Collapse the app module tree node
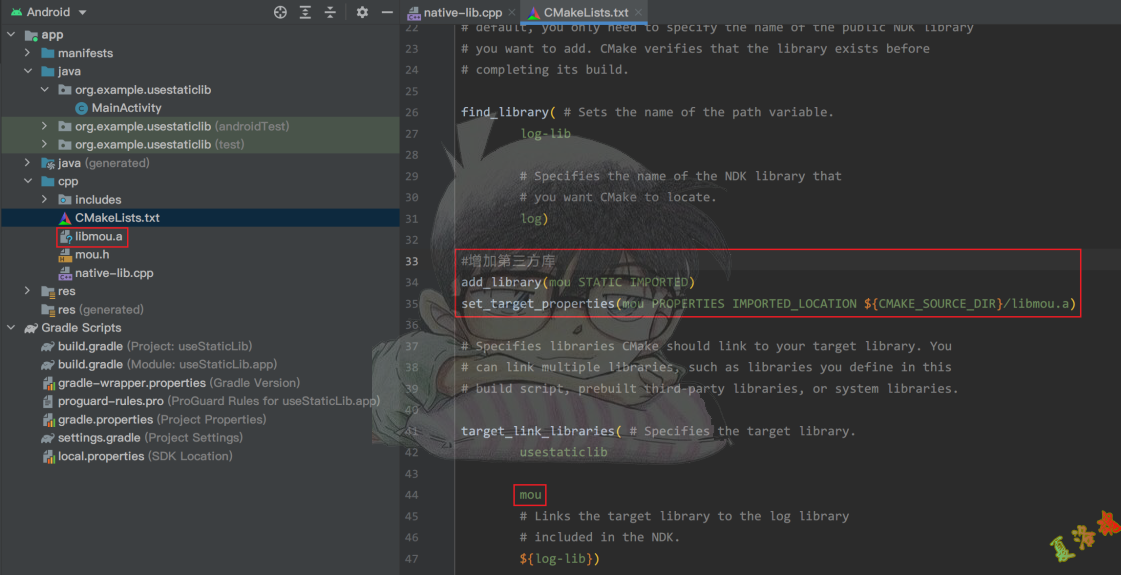 [x=11, y=35]
